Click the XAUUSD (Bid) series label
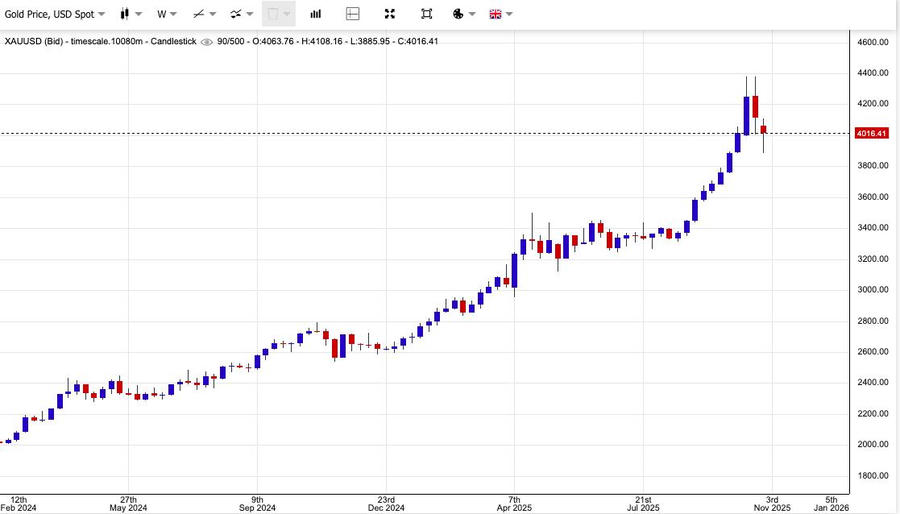 (33, 41)
